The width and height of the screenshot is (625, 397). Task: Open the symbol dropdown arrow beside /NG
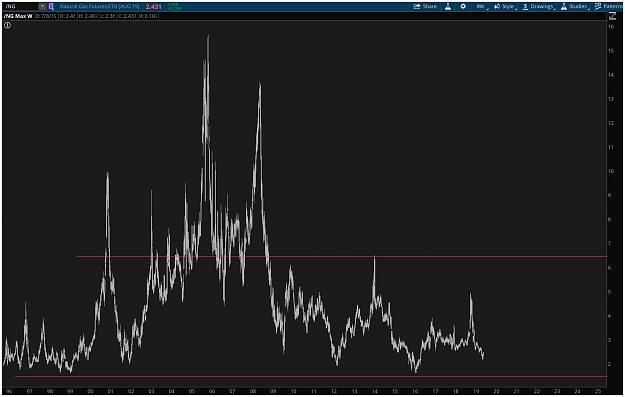pyautogui.click(x=42, y=6)
